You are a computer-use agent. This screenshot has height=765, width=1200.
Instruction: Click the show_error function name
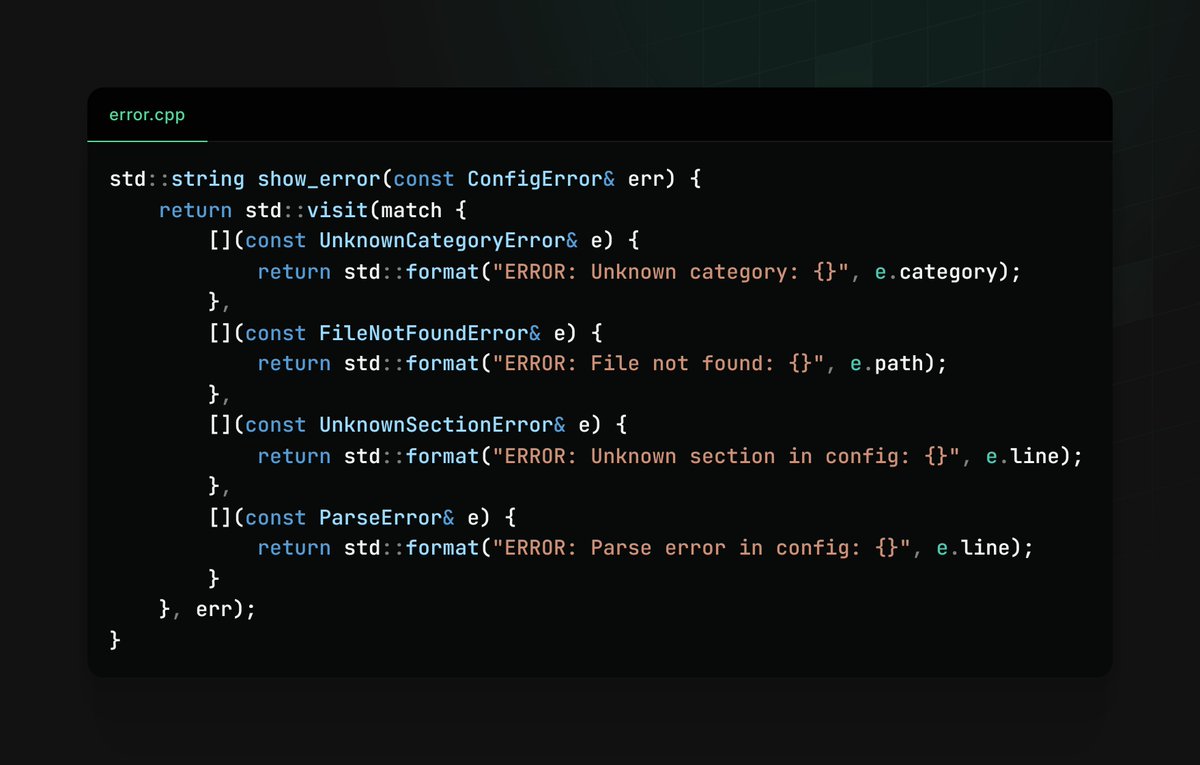click(319, 180)
